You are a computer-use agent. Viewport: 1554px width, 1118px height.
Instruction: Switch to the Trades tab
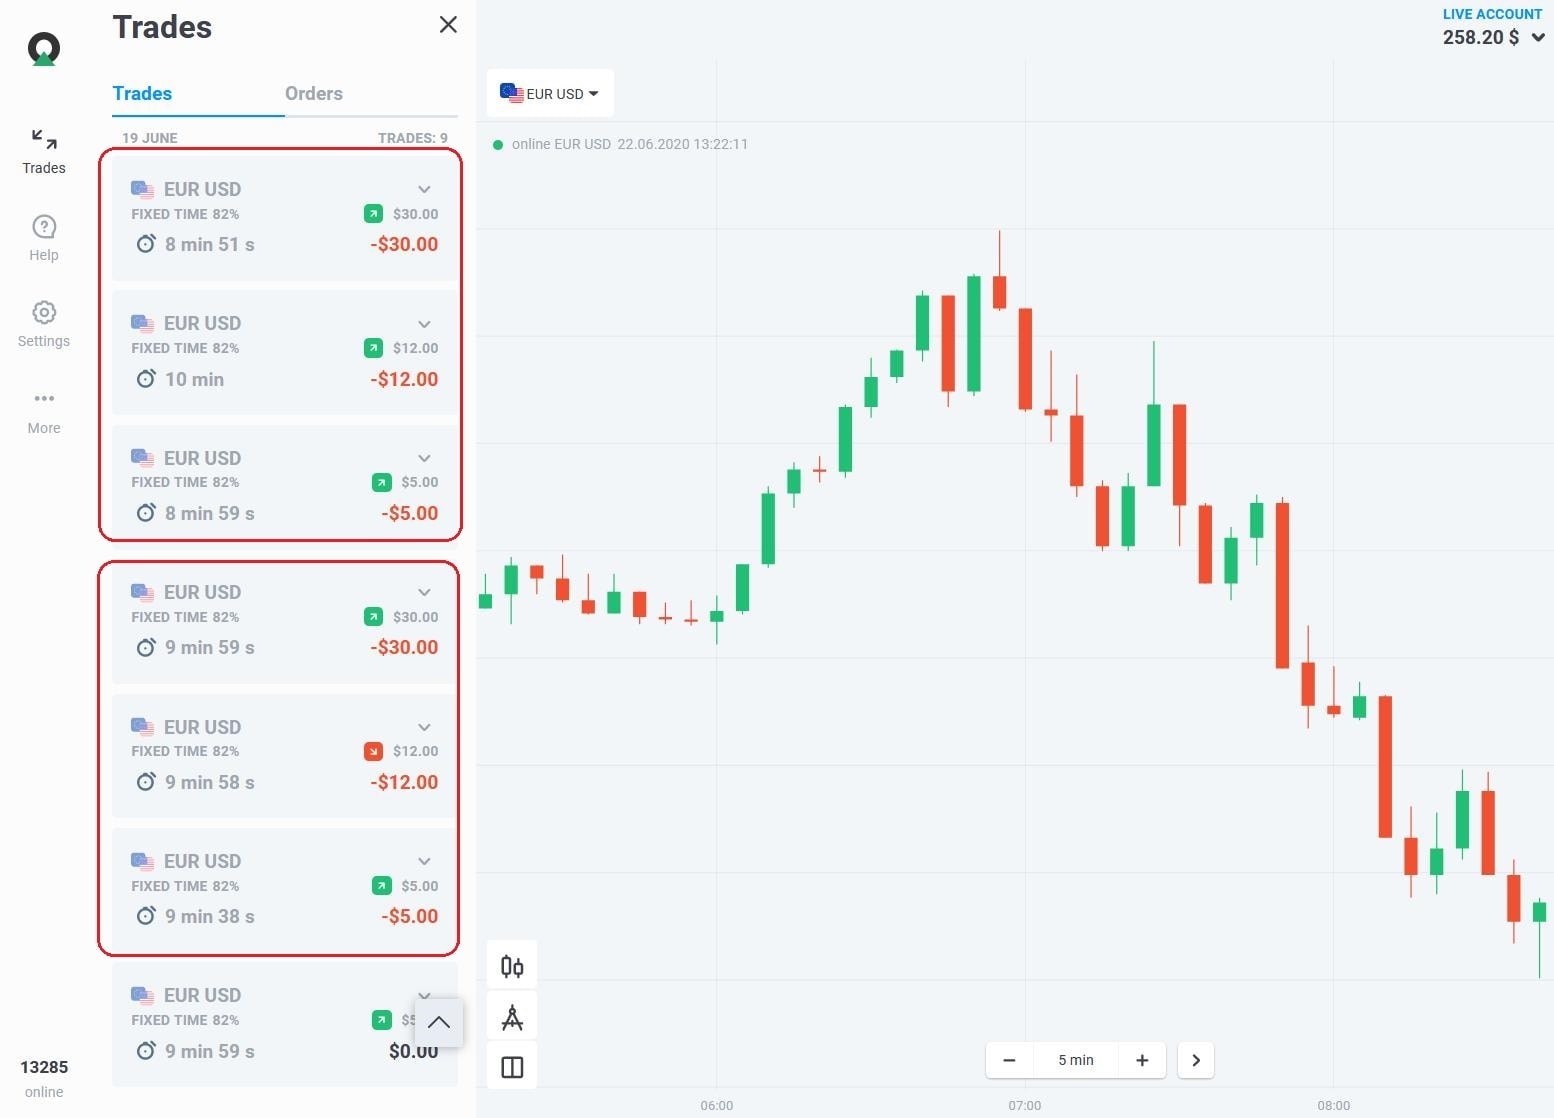[142, 93]
